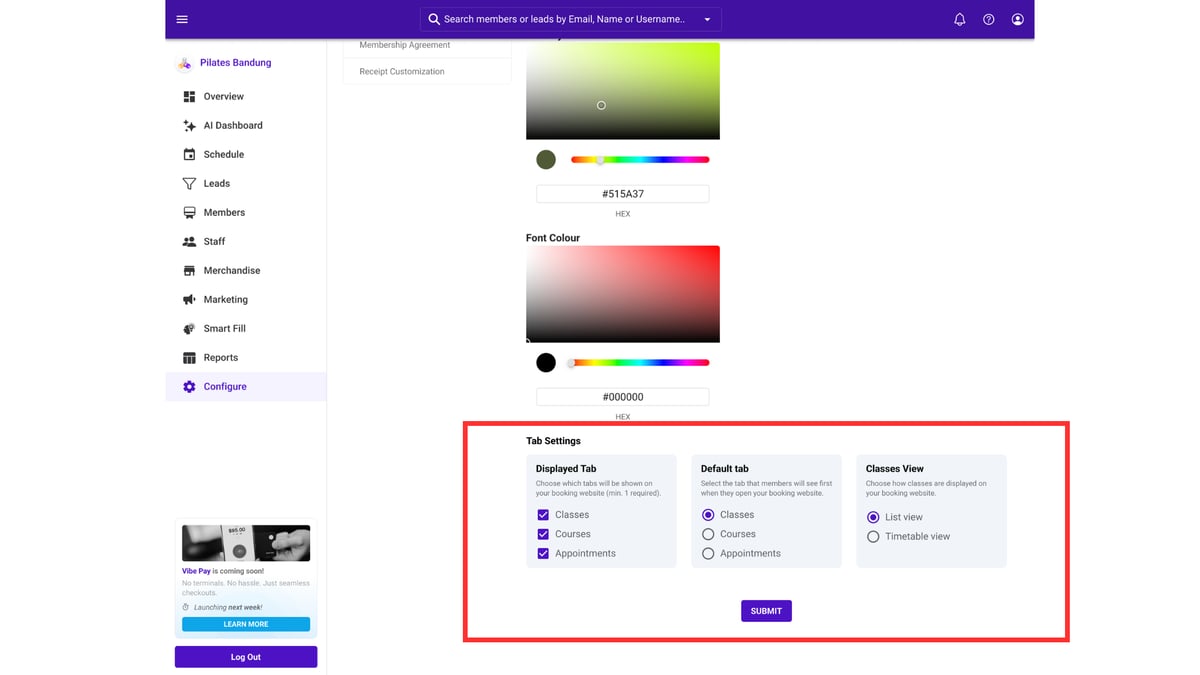Click the account profile icon
The image size is (1200, 675).
tap(1017, 19)
